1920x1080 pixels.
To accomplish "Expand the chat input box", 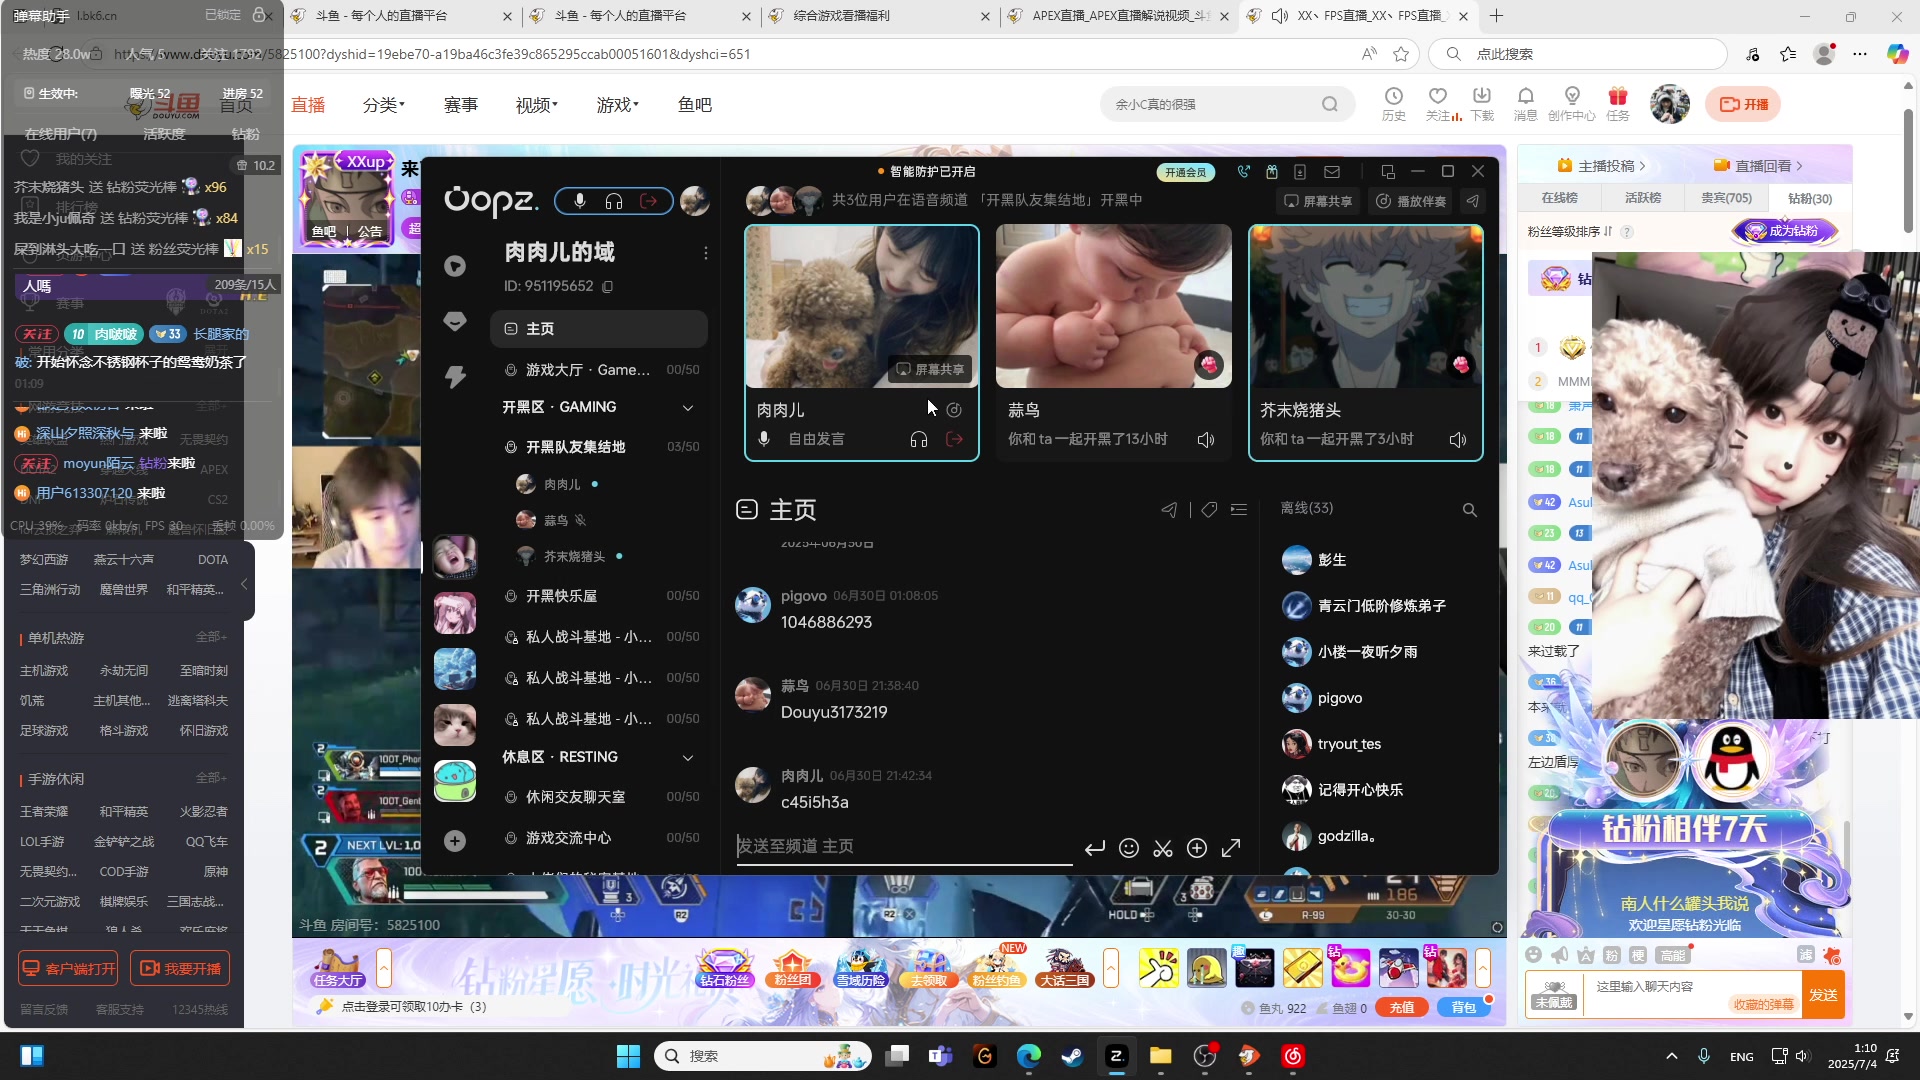I will (1231, 848).
